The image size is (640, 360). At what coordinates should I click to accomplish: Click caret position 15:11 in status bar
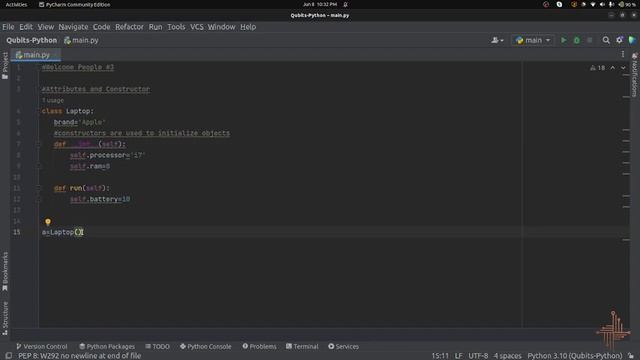coord(440,356)
